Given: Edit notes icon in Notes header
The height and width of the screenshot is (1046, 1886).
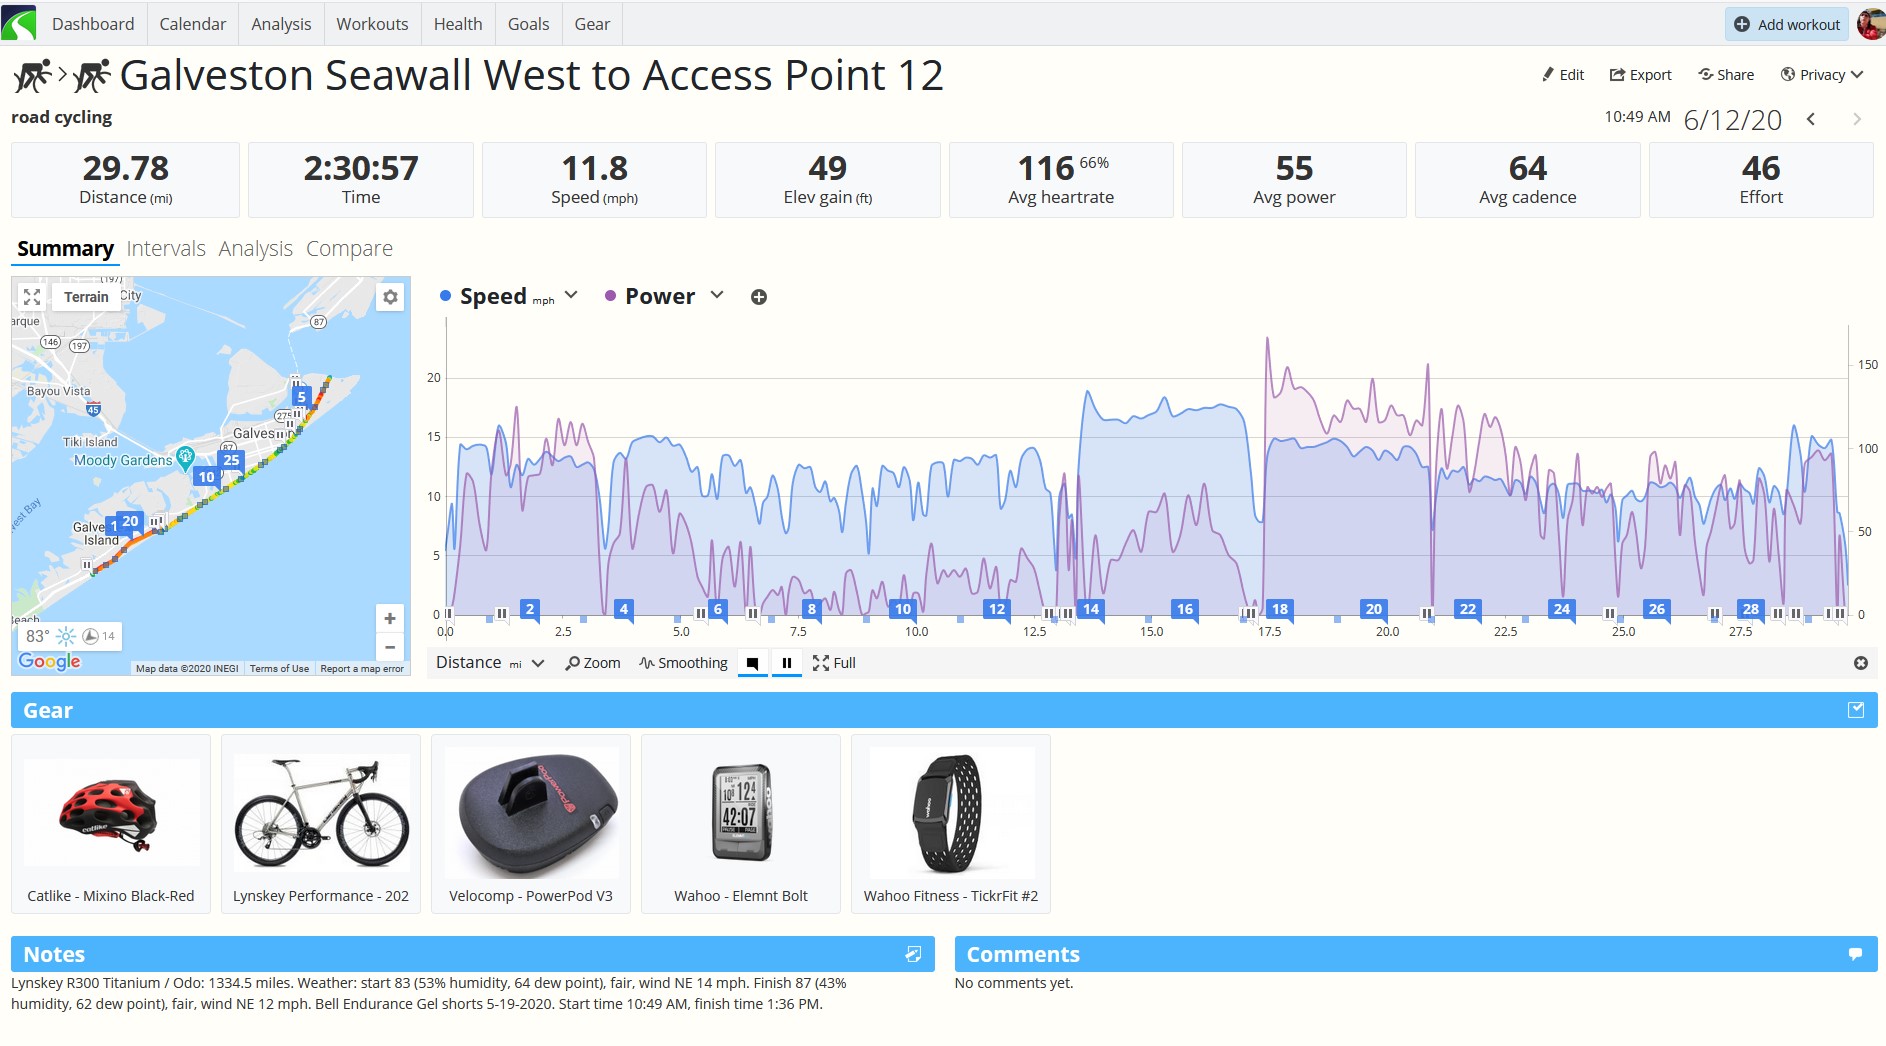Looking at the screenshot, I should click(913, 954).
